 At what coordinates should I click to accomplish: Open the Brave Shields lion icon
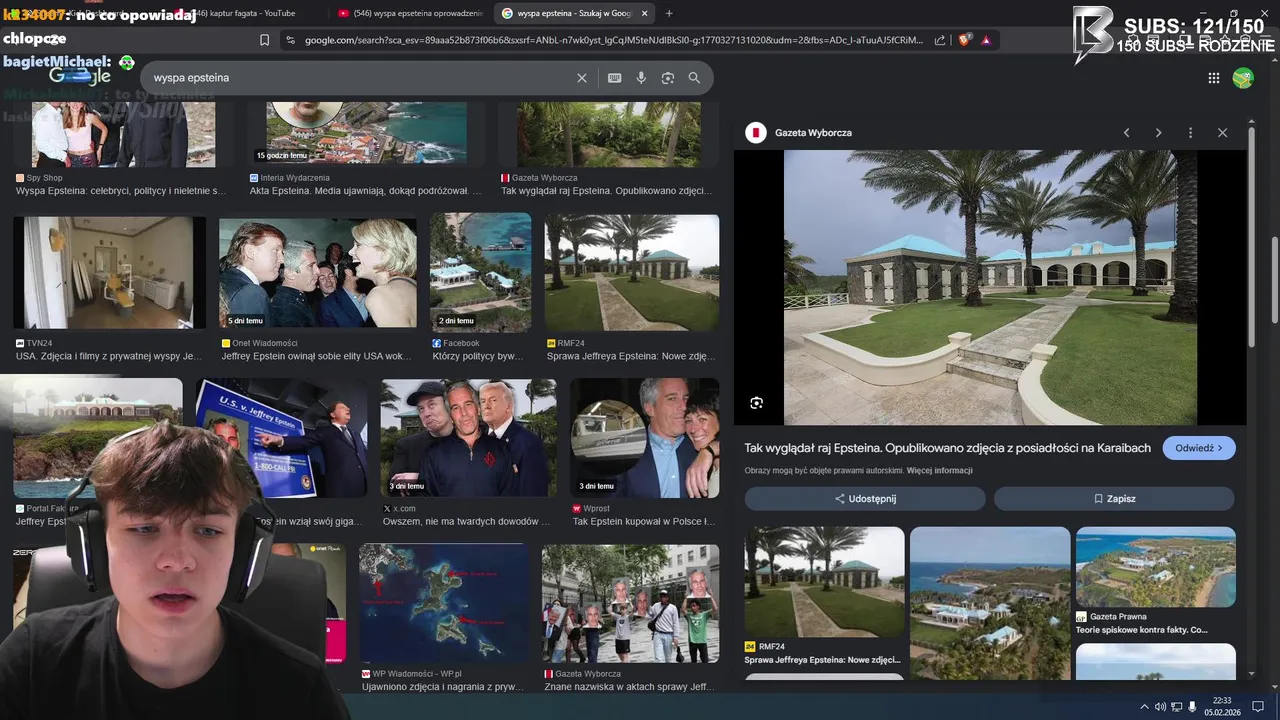click(964, 40)
